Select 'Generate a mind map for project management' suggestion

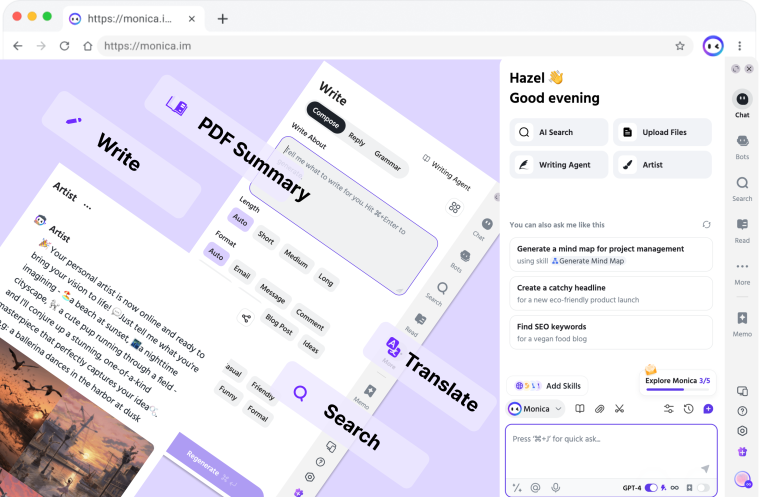coord(611,255)
